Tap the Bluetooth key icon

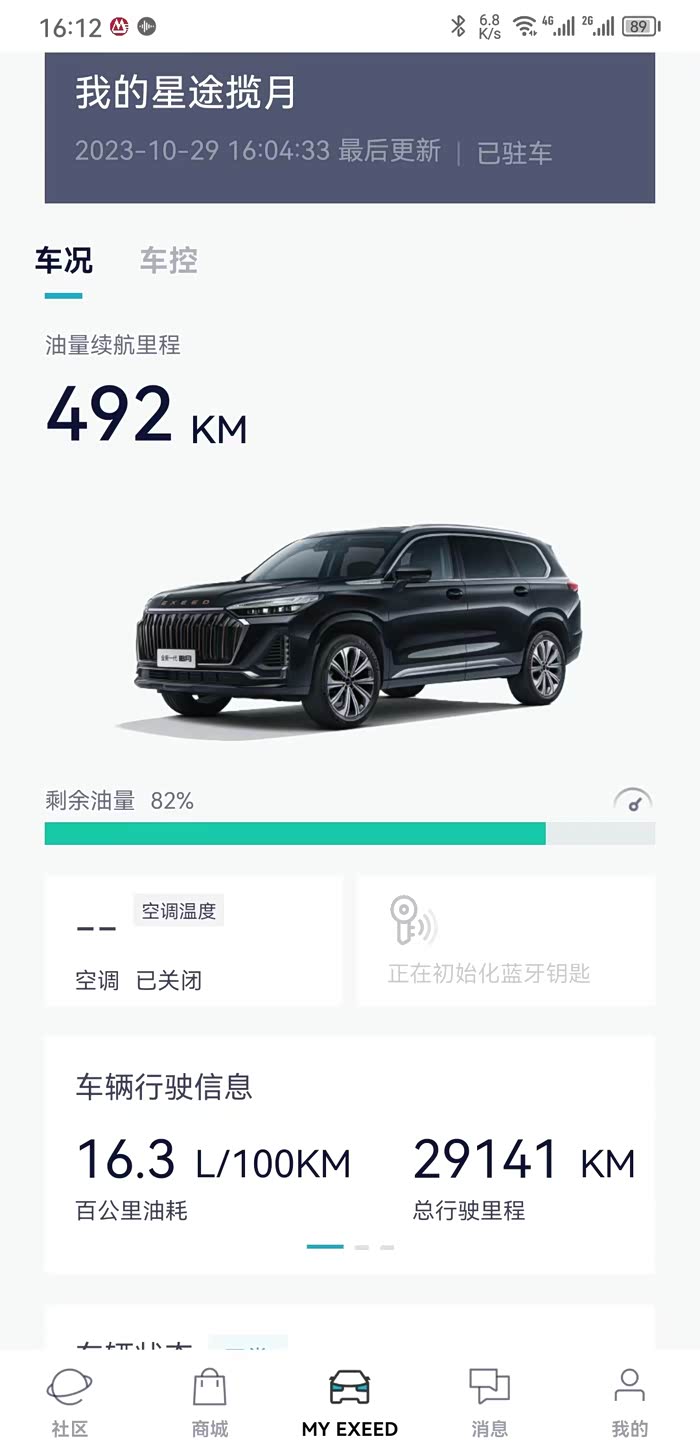413,921
